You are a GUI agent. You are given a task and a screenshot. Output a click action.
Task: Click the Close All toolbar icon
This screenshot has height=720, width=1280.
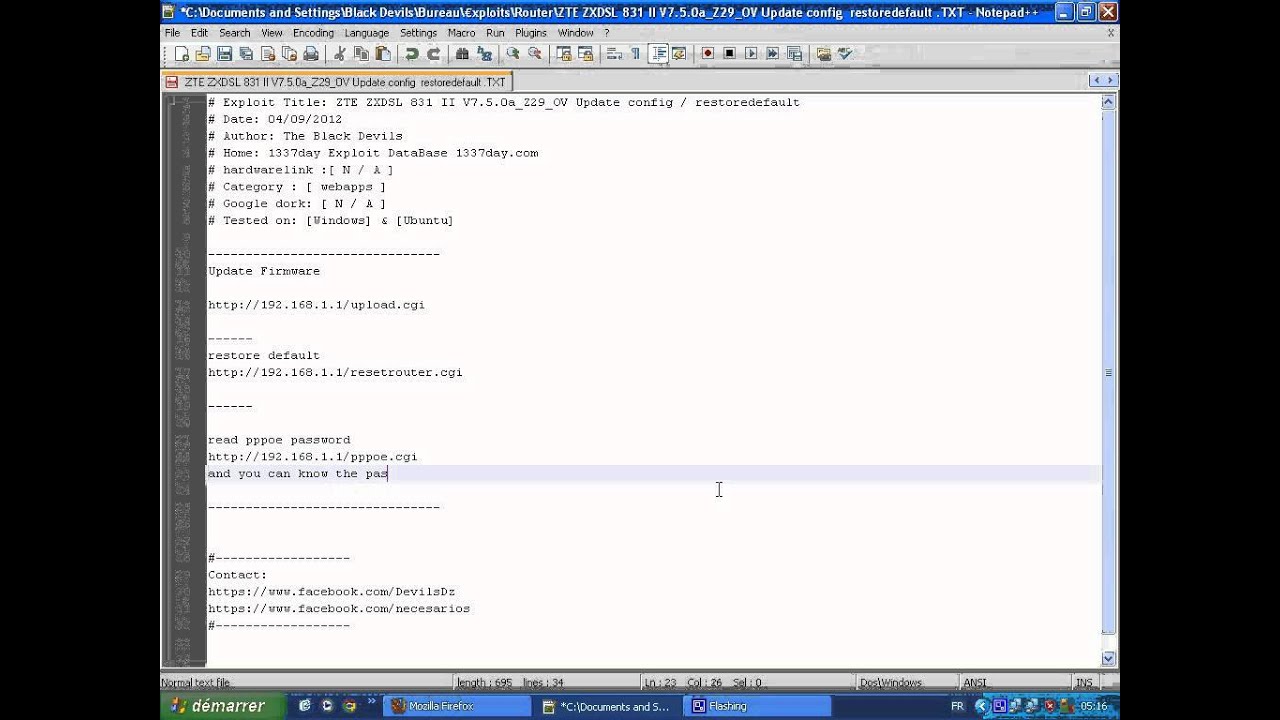289,54
